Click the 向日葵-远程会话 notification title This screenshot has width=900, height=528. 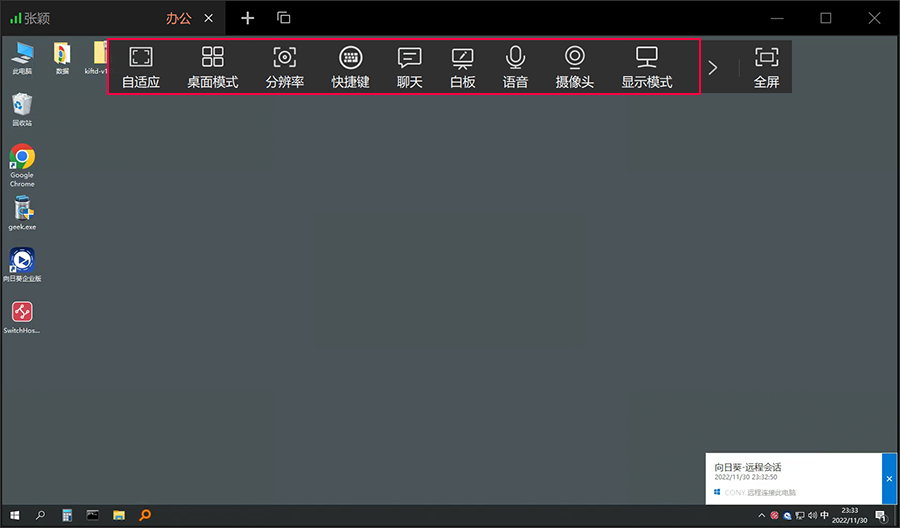(x=747, y=467)
